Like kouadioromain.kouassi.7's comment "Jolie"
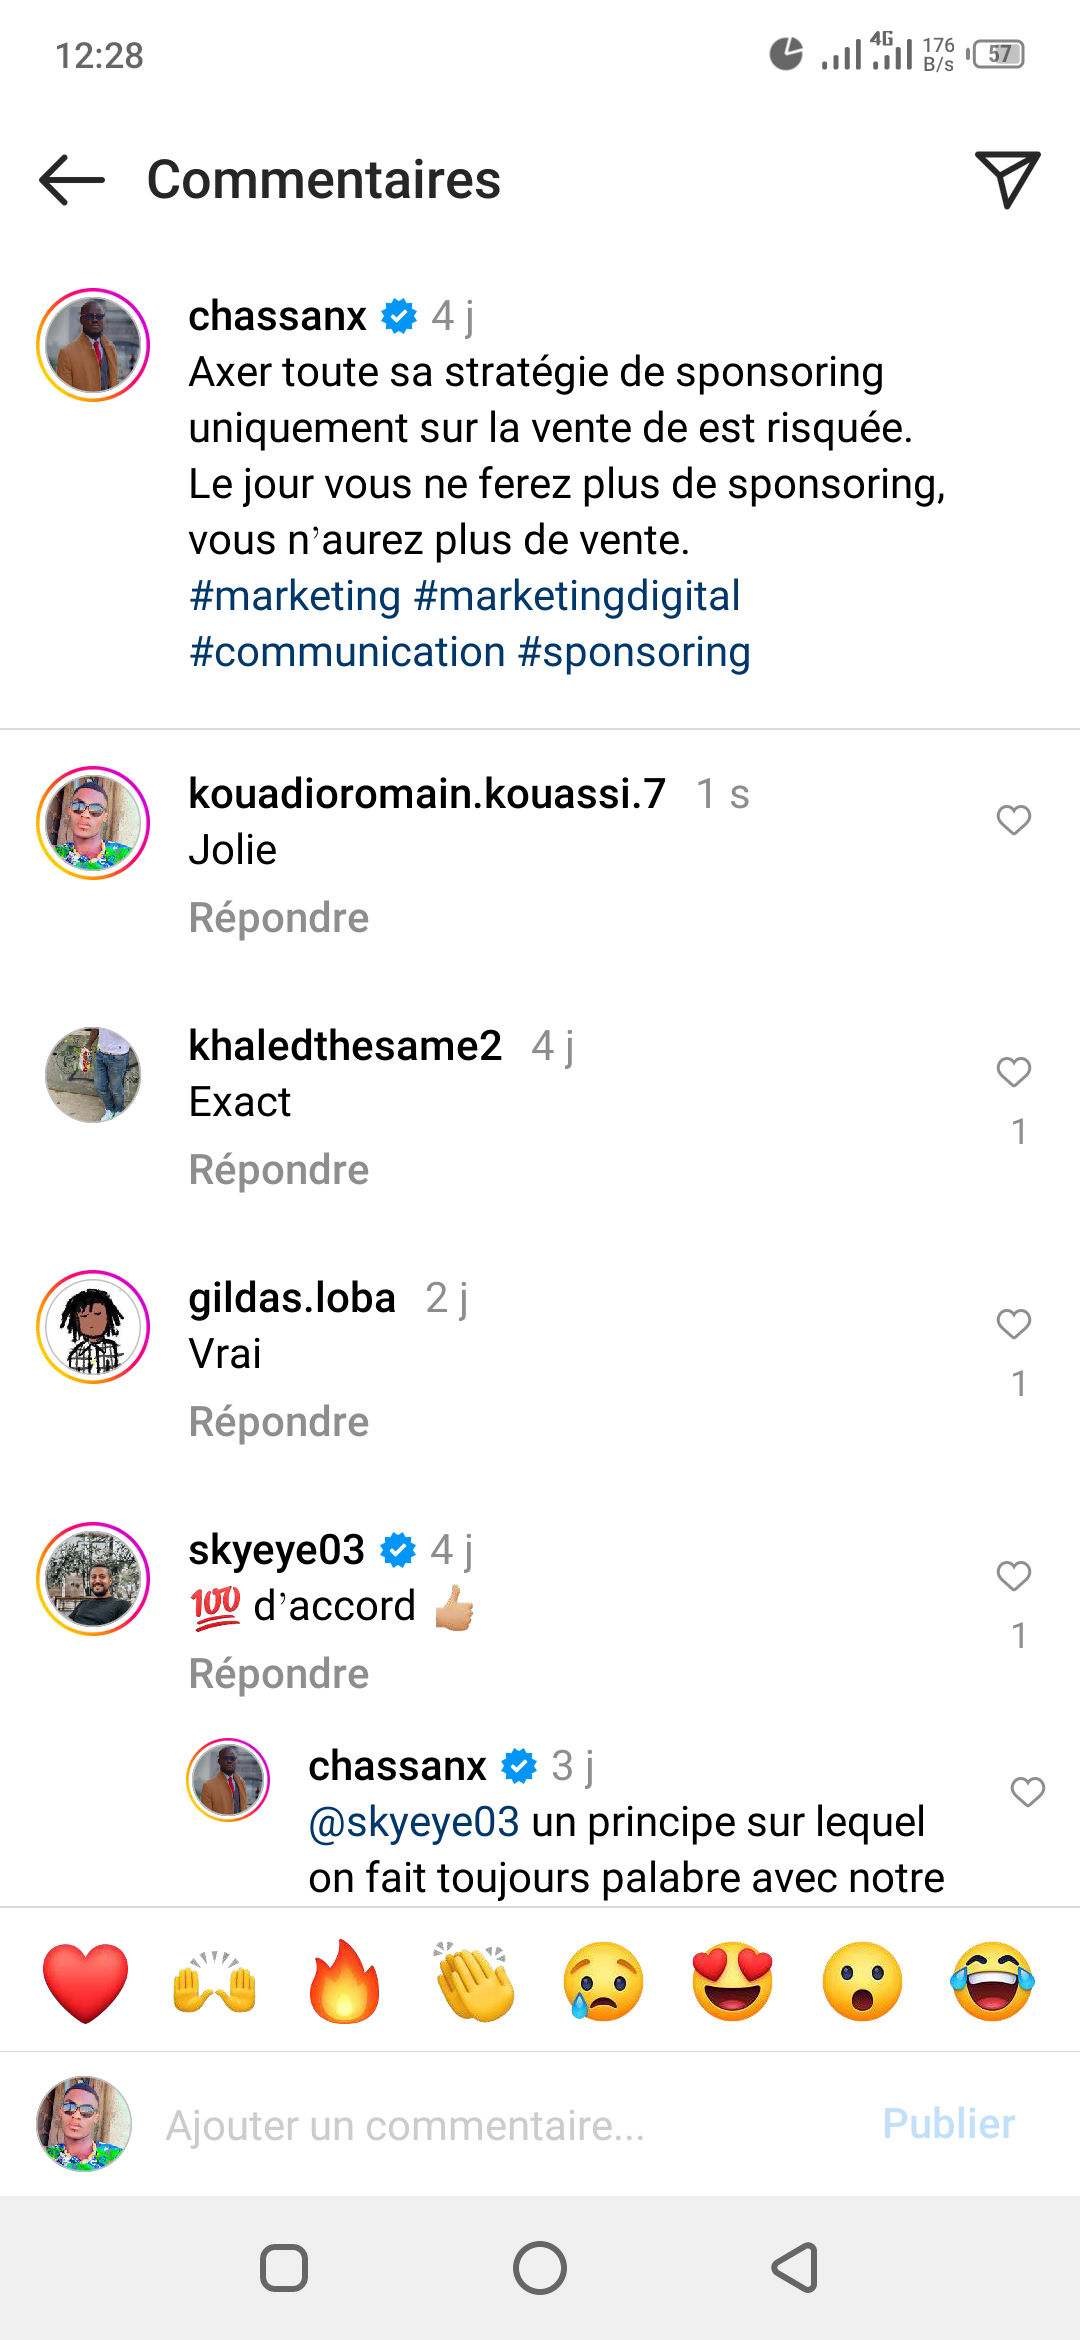Image resolution: width=1080 pixels, height=2340 pixels. point(1013,820)
